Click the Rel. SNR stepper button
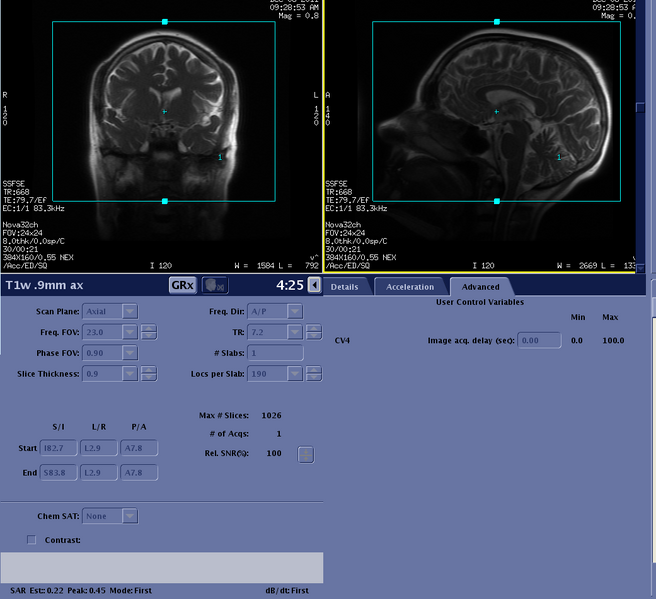This screenshot has height=599, width=656. [306, 455]
